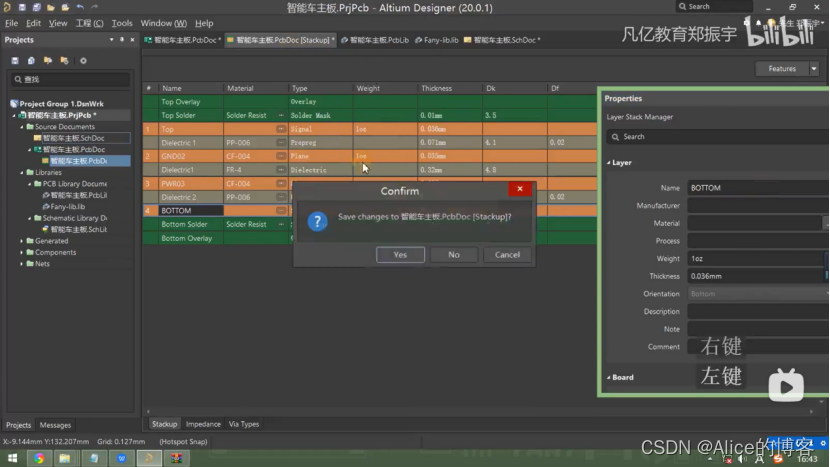Close the Projects panel with its X
Screen dimensions: 830x467
[132, 40]
